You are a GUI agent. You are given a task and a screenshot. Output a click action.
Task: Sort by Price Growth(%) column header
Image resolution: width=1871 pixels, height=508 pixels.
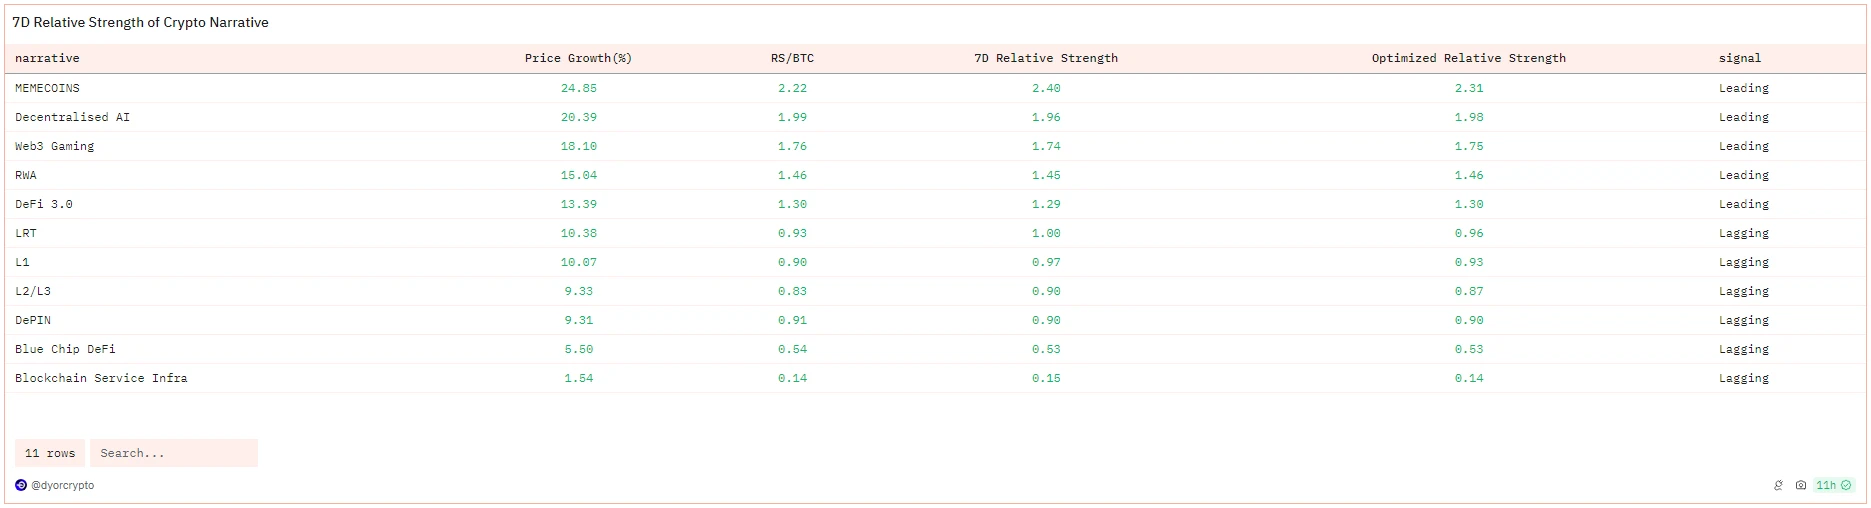point(578,58)
